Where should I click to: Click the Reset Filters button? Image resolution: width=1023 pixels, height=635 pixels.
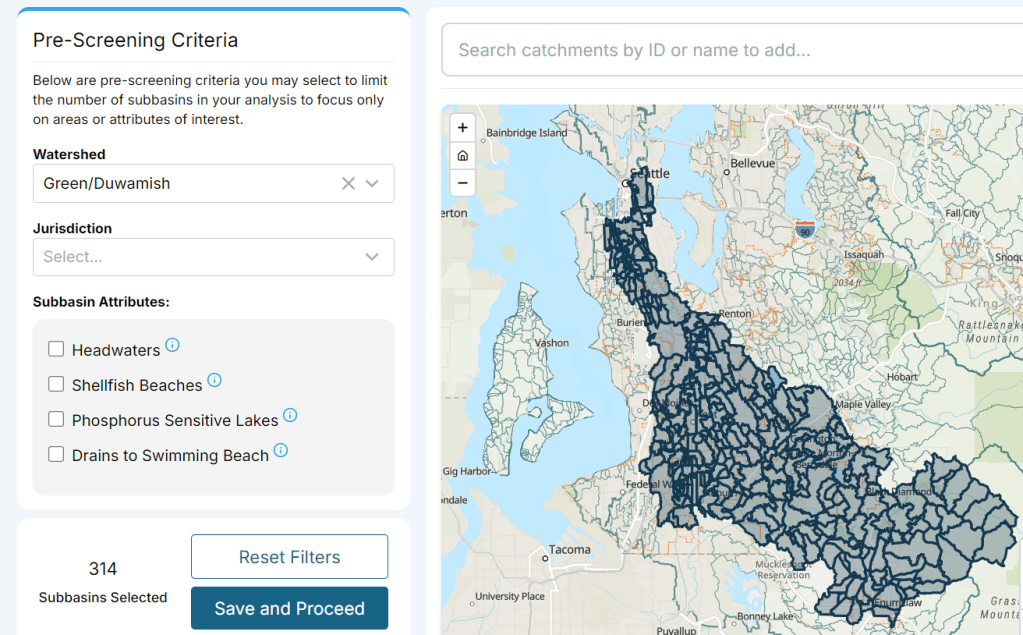[289, 557]
